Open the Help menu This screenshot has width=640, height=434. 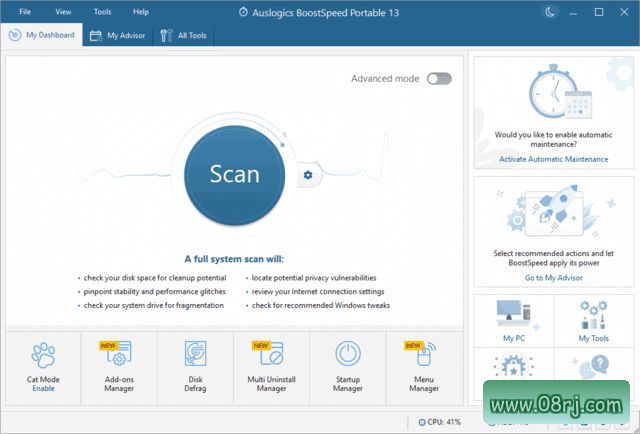[141, 12]
